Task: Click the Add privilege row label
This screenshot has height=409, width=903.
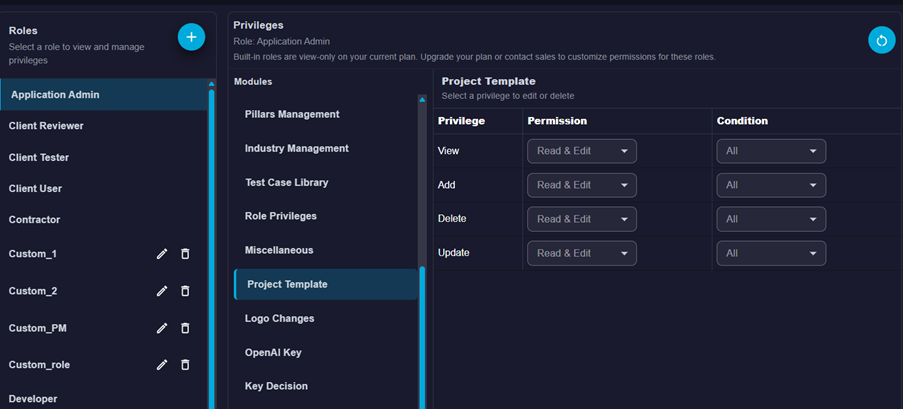Action: 447,185
